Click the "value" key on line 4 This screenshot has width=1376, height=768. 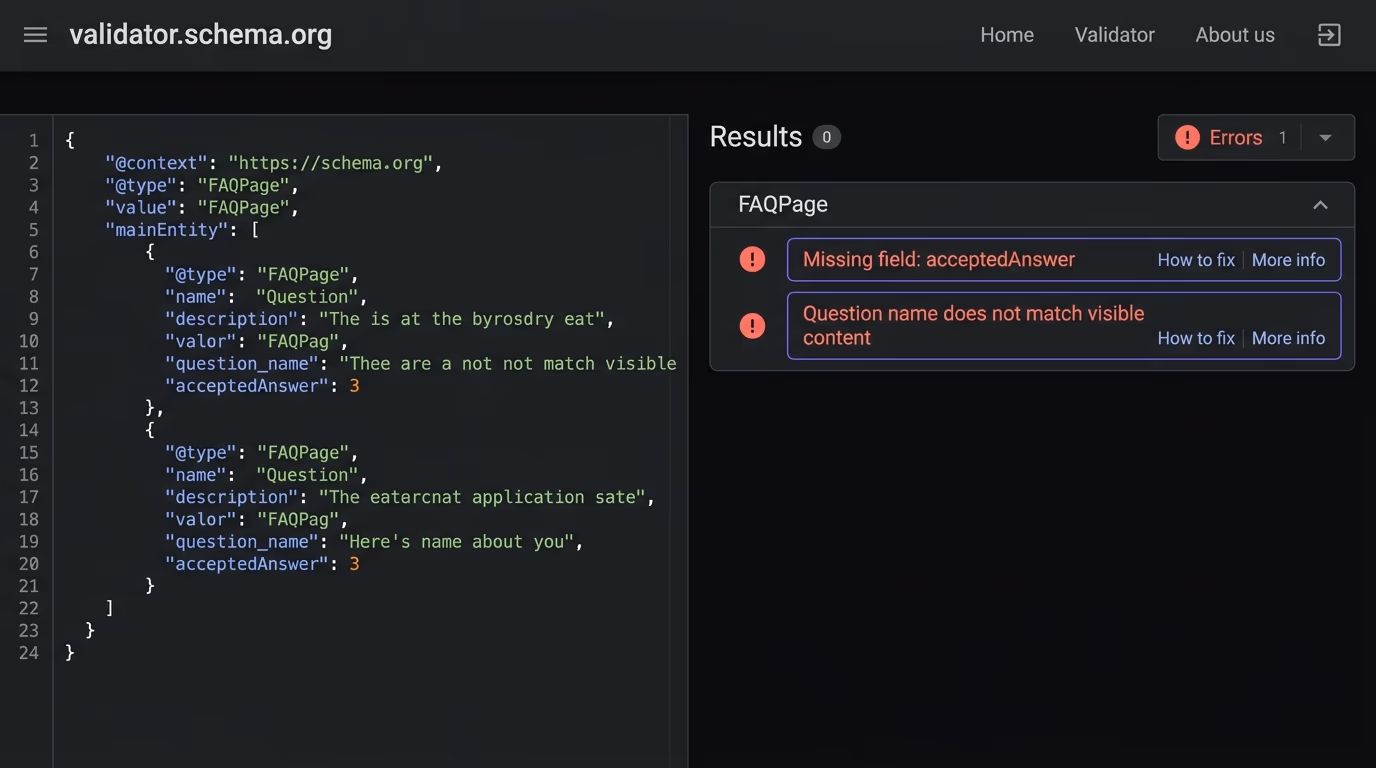[141, 207]
